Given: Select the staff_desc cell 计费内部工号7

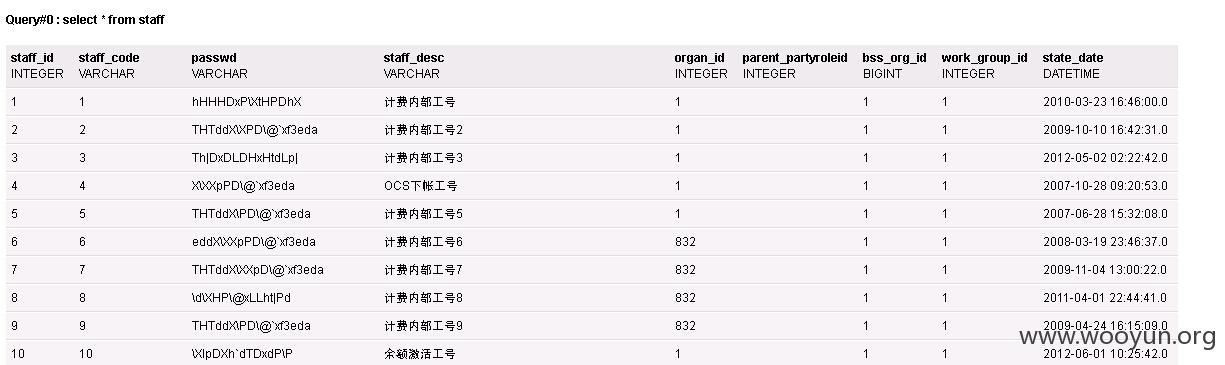Looking at the screenshot, I should click(x=423, y=270).
